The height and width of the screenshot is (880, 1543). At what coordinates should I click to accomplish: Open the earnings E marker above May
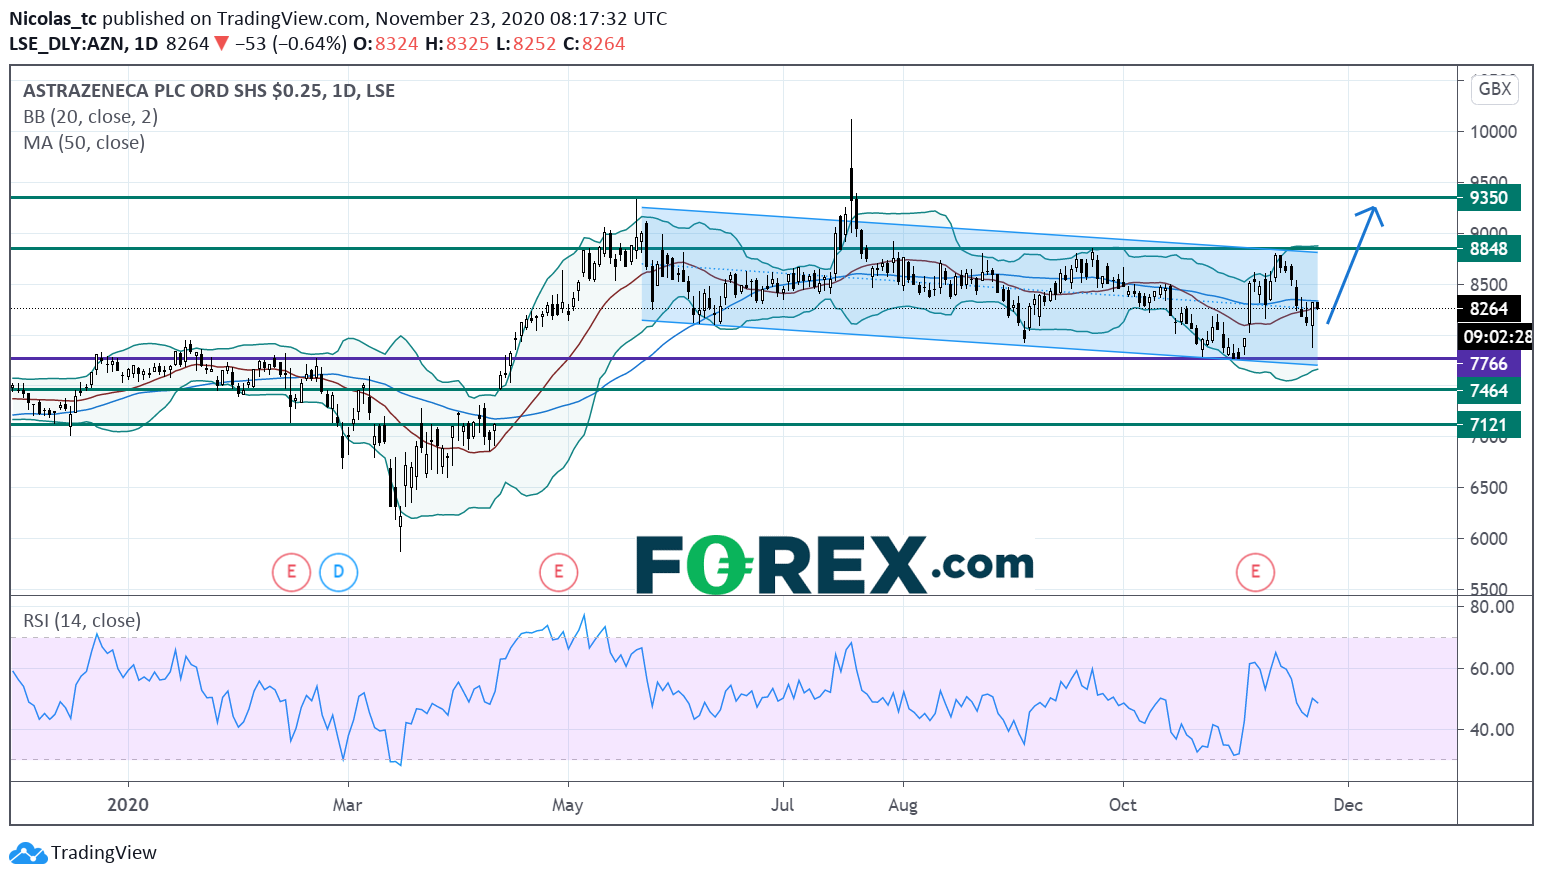coord(558,572)
